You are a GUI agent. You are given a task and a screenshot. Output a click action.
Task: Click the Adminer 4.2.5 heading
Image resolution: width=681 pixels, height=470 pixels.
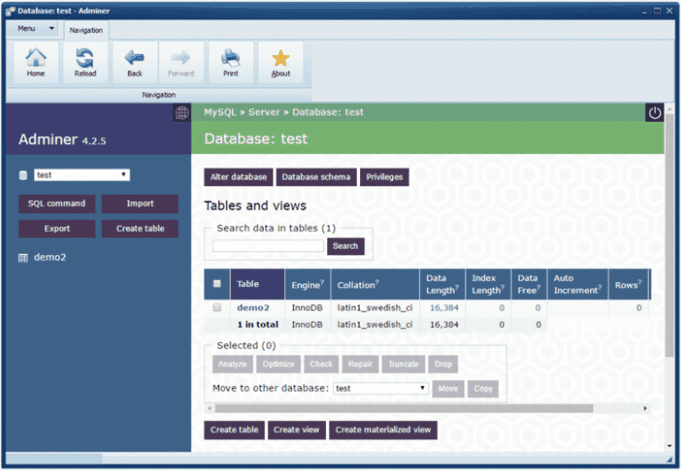click(62, 140)
